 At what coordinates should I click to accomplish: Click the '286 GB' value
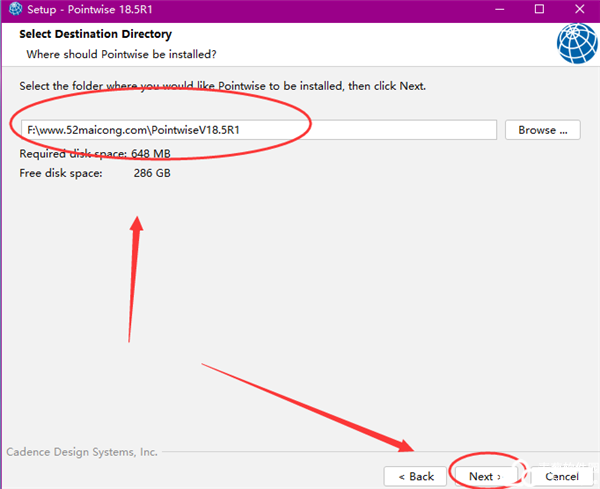(x=152, y=173)
